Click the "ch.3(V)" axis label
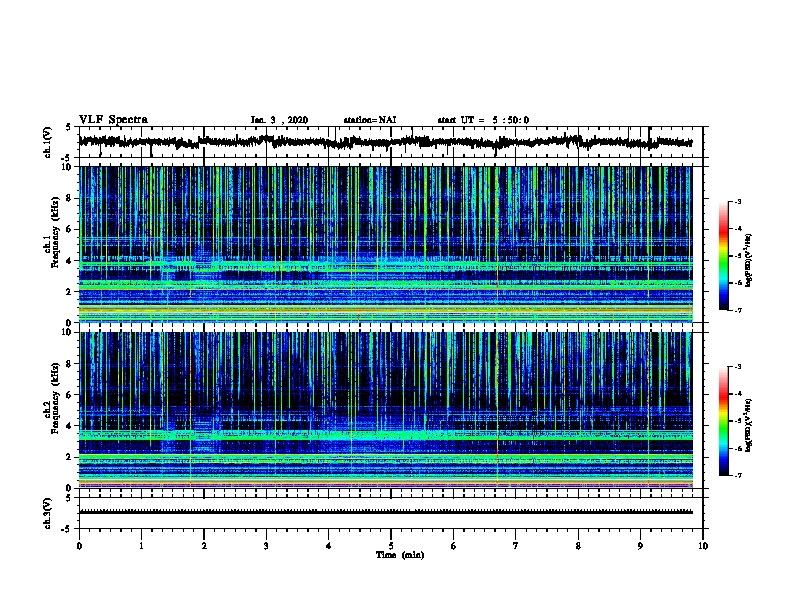 coord(48,513)
